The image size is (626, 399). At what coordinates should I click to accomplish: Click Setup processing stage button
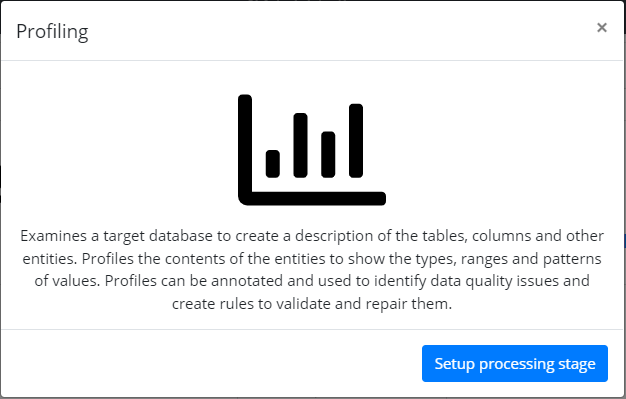click(x=515, y=363)
